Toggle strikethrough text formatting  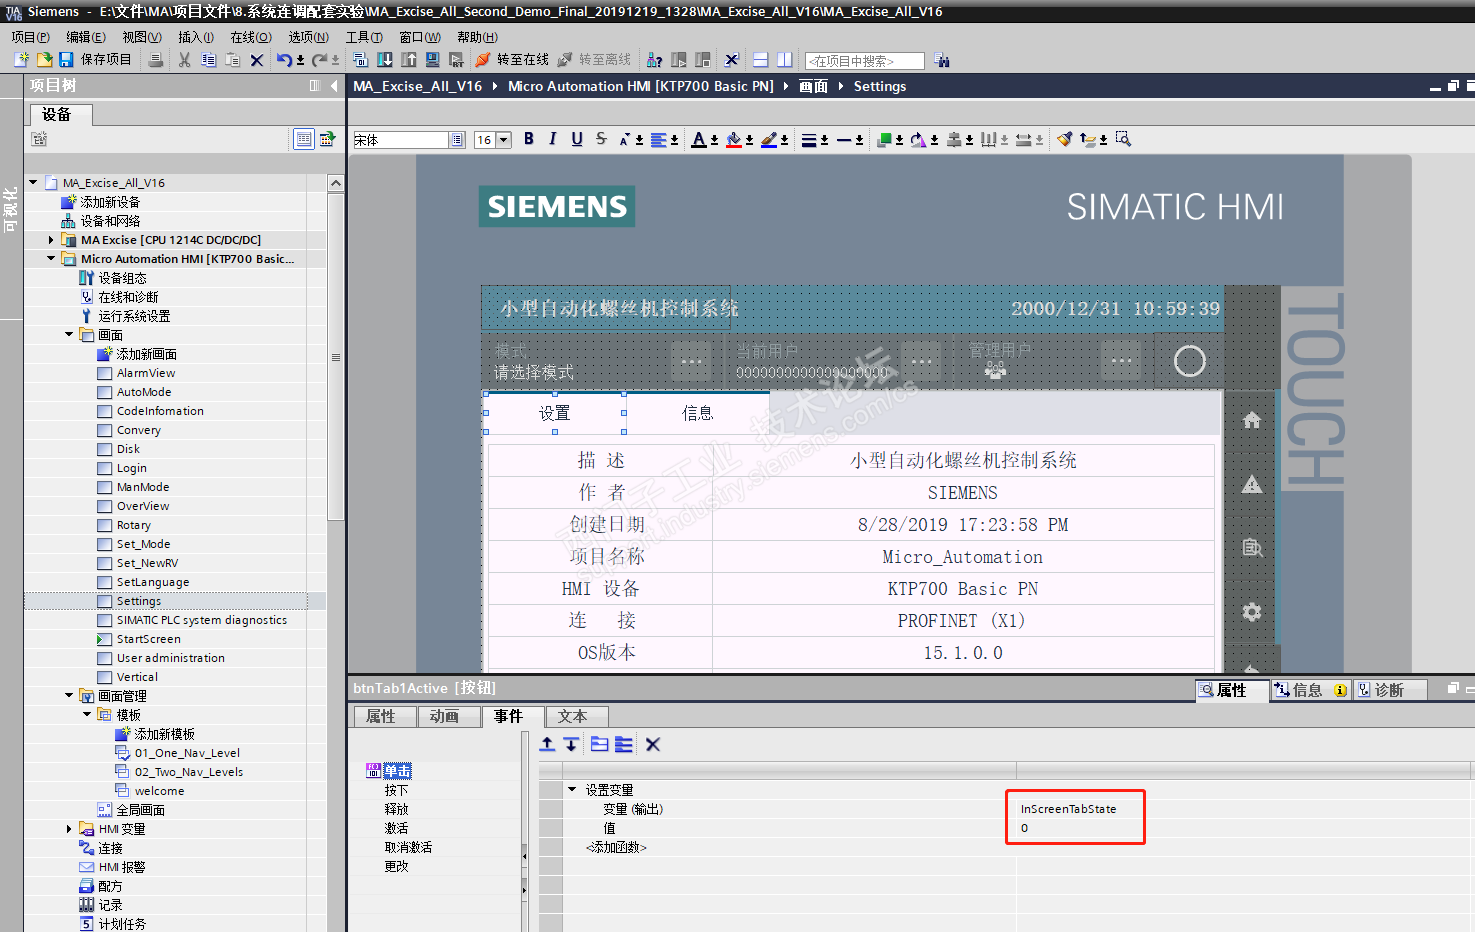pyautogui.click(x=601, y=139)
